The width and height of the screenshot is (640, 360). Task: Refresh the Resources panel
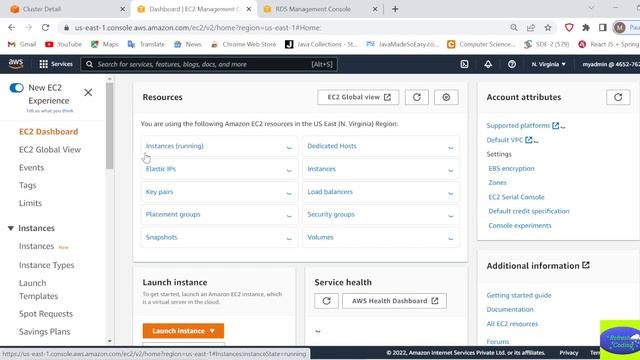[417, 97]
